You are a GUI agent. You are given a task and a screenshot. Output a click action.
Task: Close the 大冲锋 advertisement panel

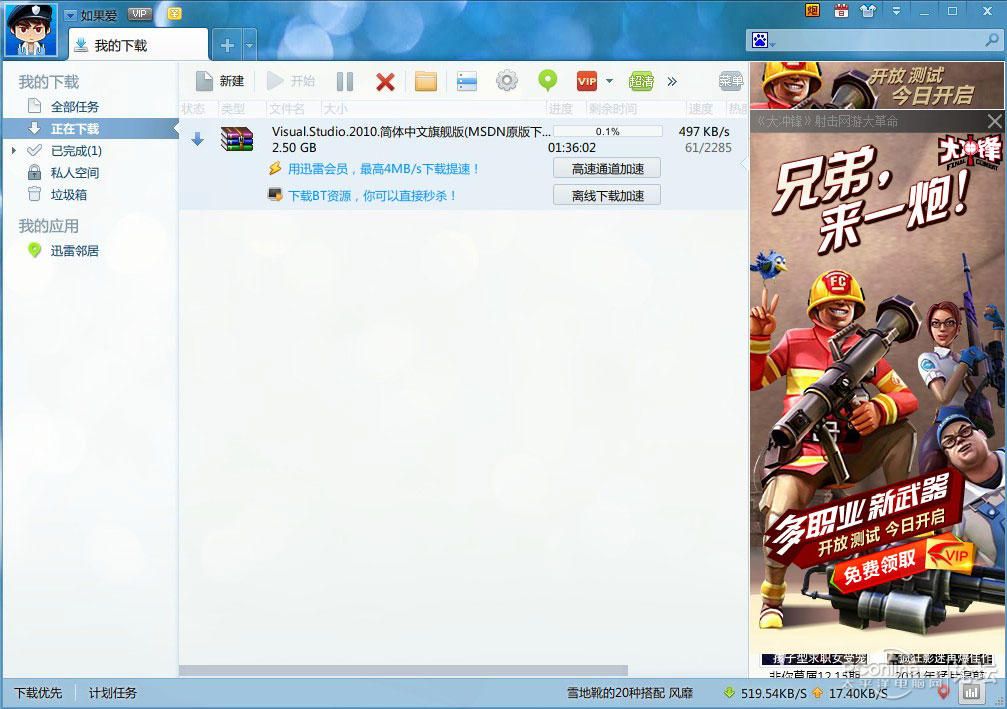click(994, 121)
